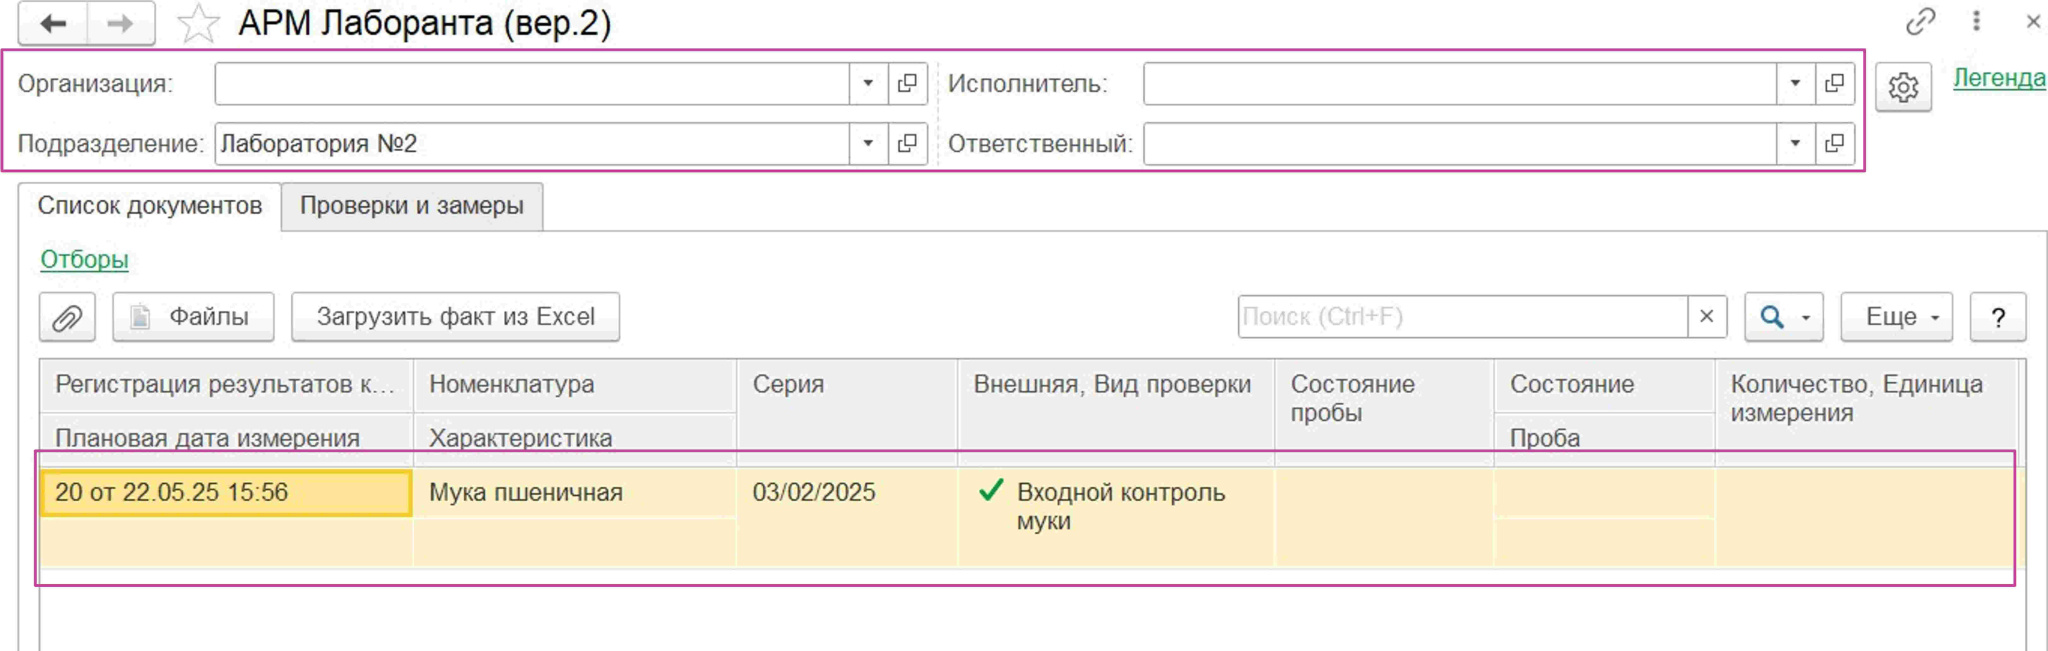Clear the search field with X

pyautogui.click(x=1707, y=317)
